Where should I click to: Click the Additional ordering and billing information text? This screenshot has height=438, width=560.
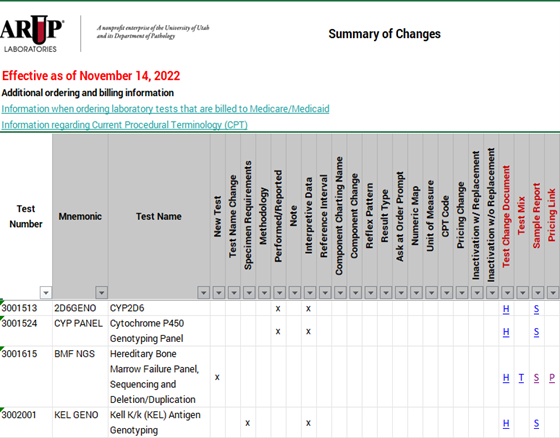(x=88, y=93)
